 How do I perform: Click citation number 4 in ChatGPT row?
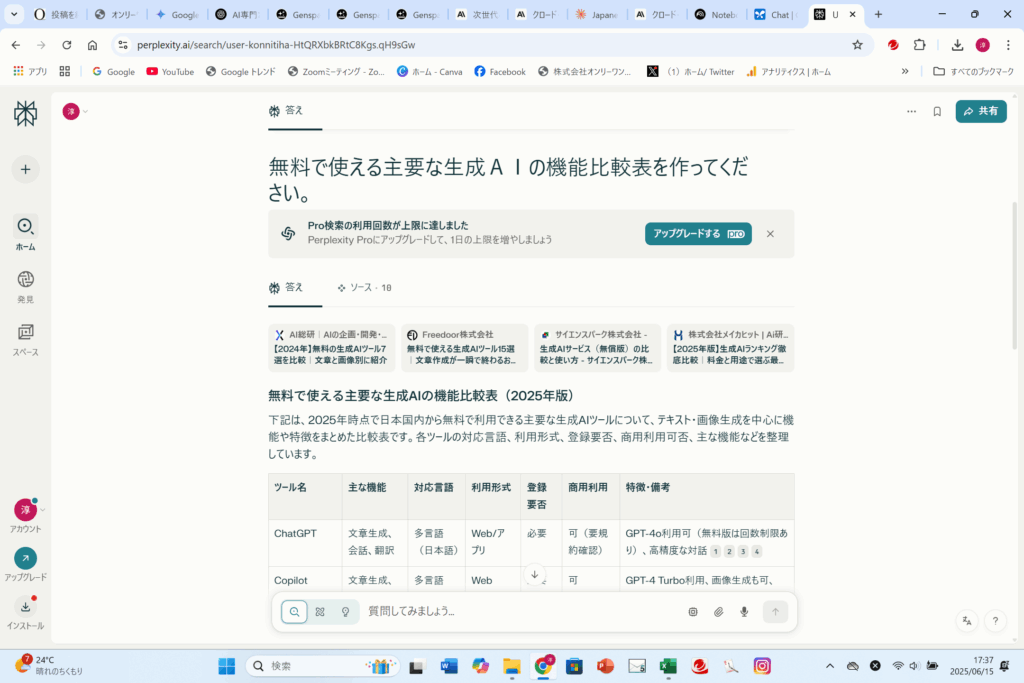point(757,552)
